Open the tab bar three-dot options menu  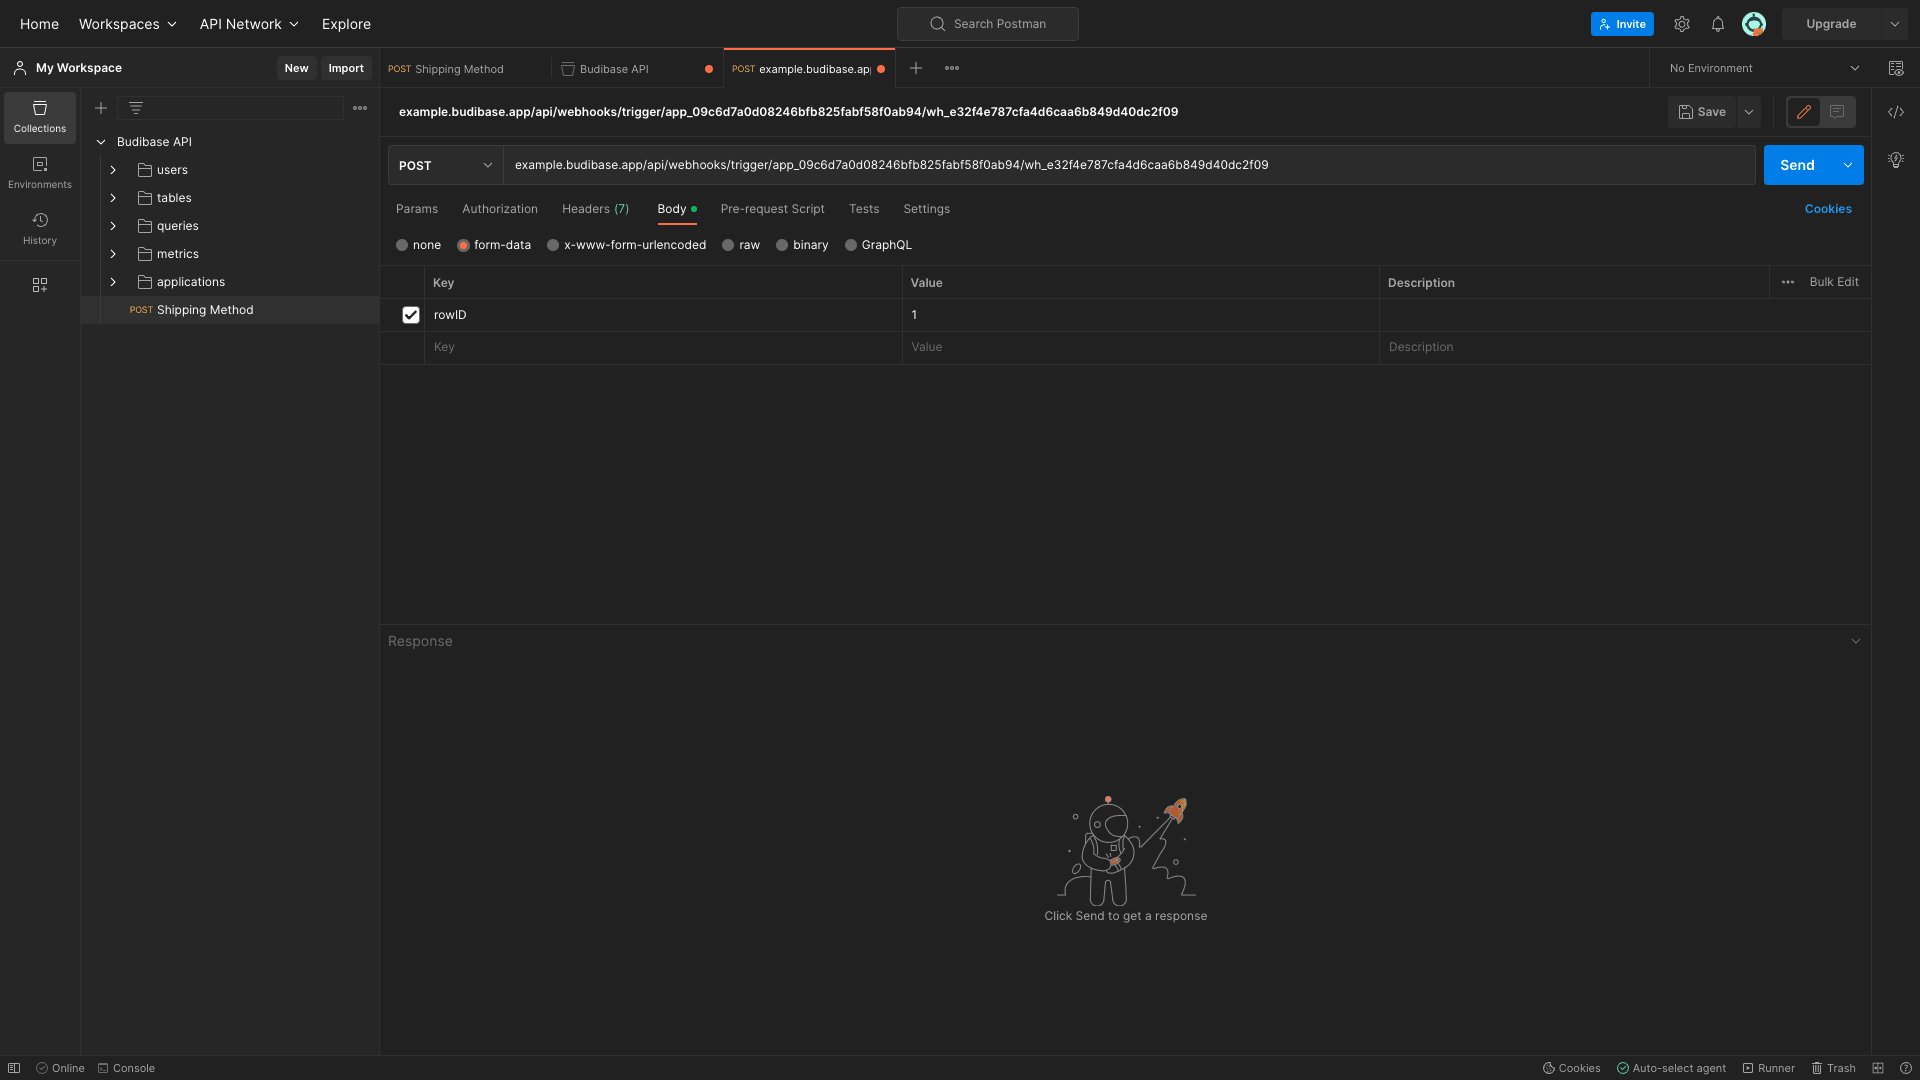pos(952,68)
